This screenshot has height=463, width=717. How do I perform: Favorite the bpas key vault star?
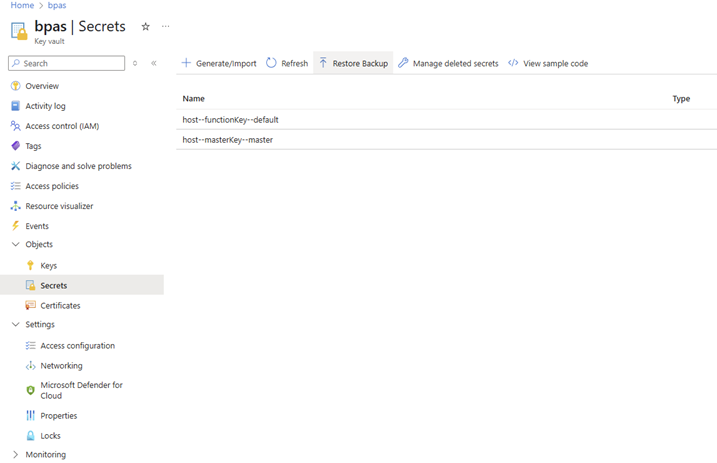145,27
